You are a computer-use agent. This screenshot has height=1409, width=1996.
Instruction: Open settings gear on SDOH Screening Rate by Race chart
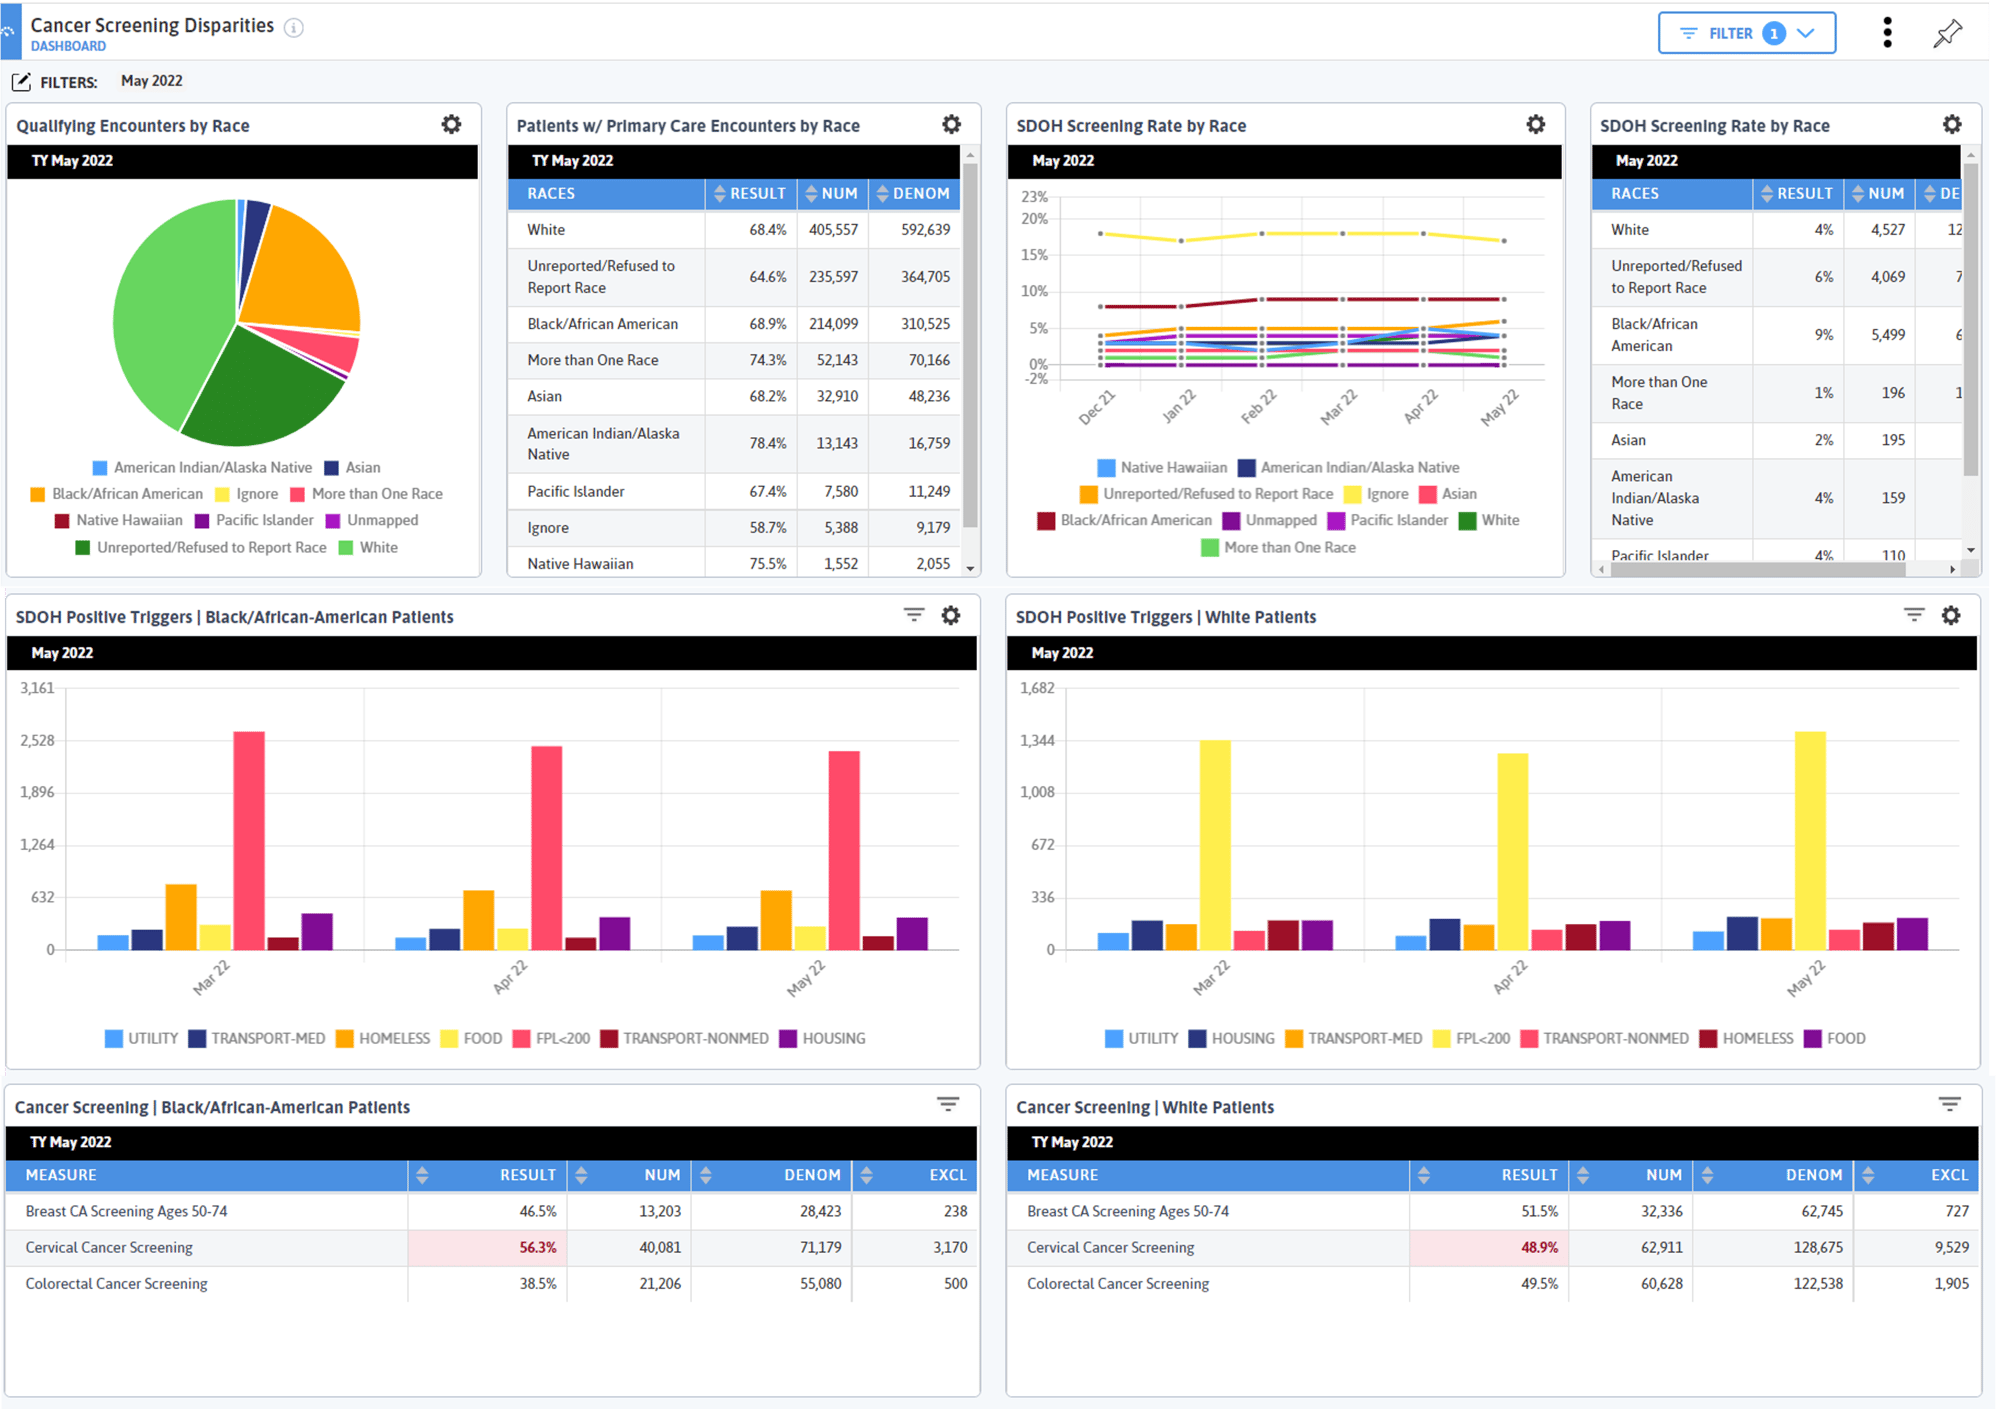(1536, 123)
